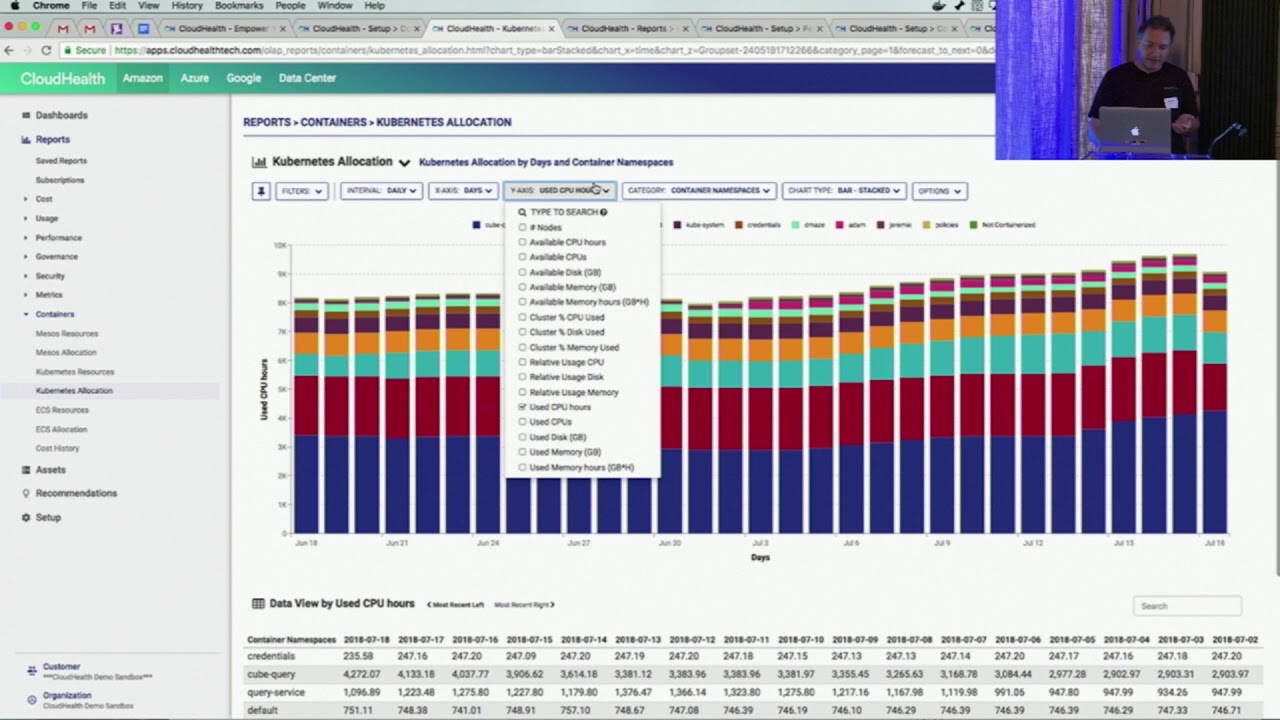Expand the Performance sidebar section
This screenshot has width=1280, height=720.
26,238
